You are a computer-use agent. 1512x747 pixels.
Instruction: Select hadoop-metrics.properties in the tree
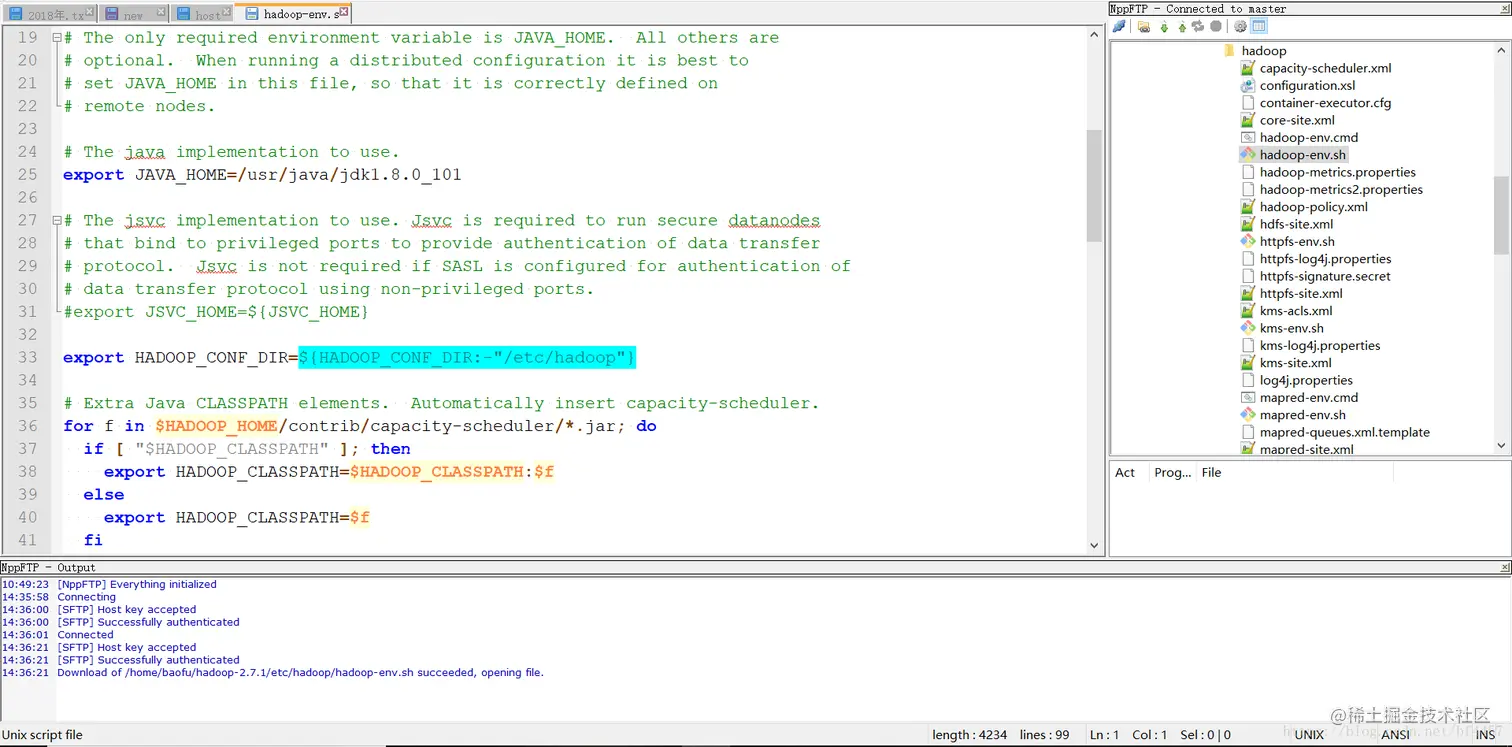[1338, 172]
